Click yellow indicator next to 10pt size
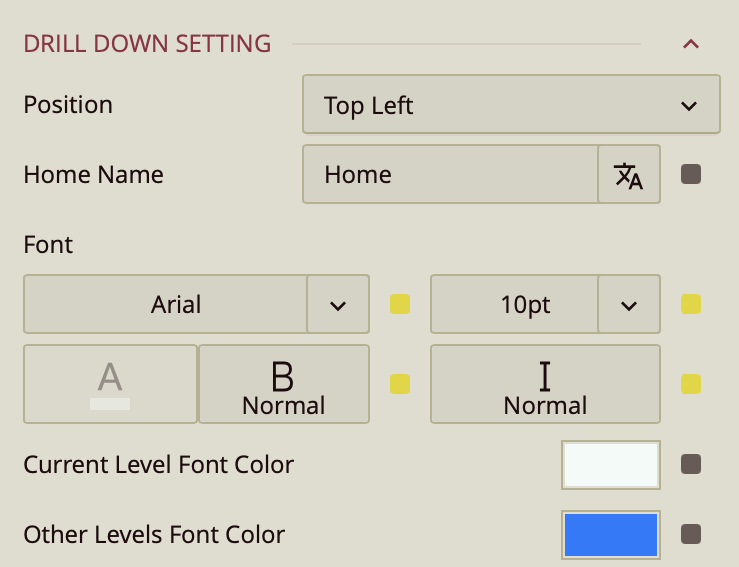Viewport: 739px width, 567px height. click(690, 304)
